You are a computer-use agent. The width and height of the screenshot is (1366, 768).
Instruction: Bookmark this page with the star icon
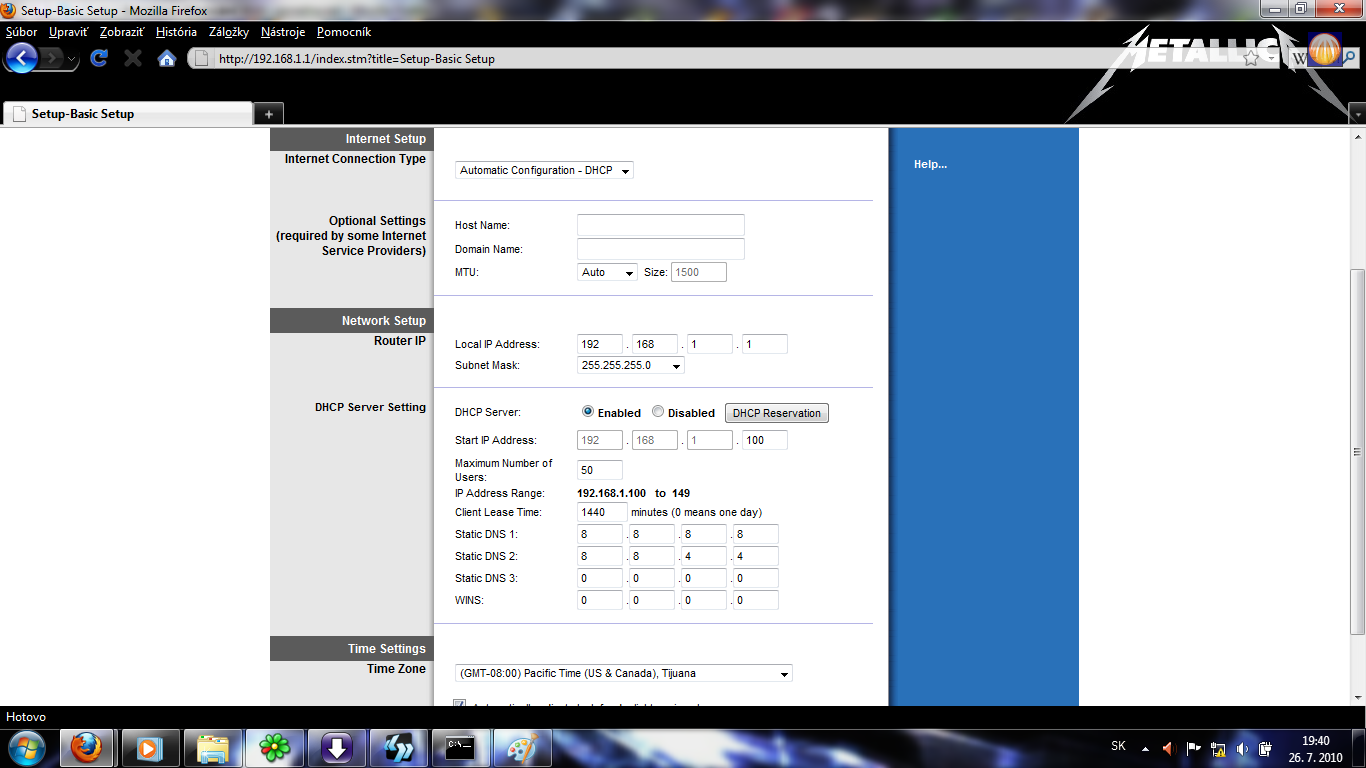(x=1251, y=58)
